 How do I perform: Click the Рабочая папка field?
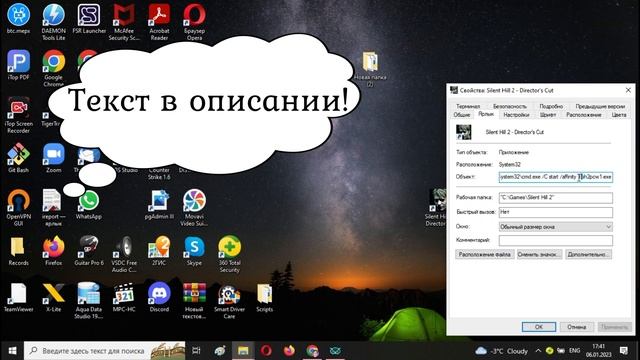(x=556, y=198)
